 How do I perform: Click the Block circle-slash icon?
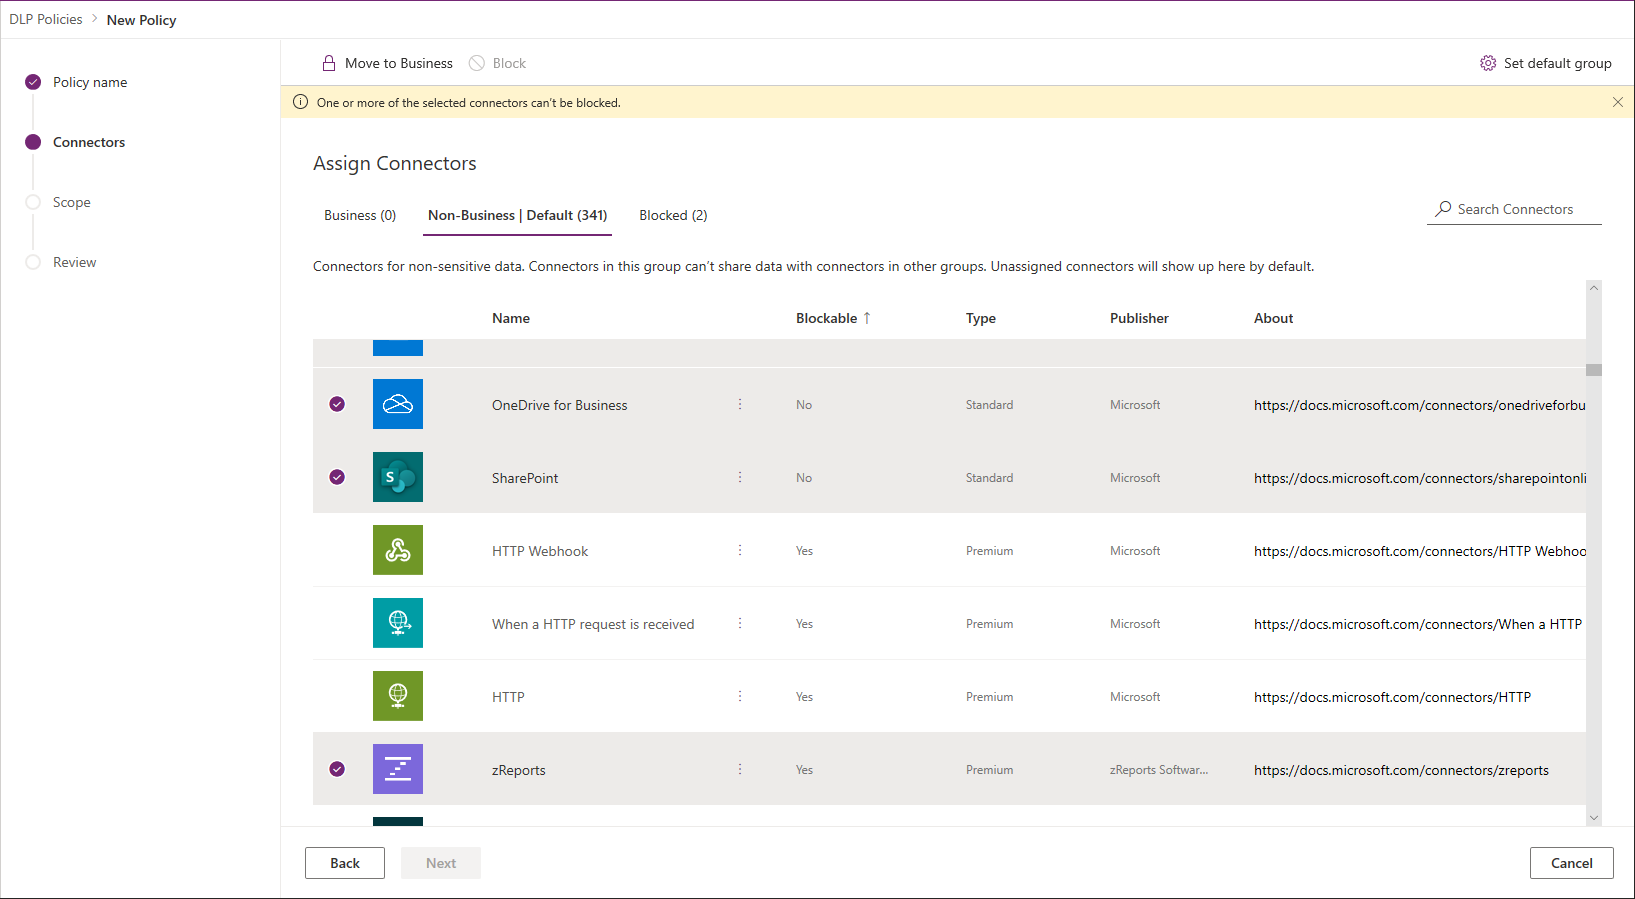click(x=477, y=63)
